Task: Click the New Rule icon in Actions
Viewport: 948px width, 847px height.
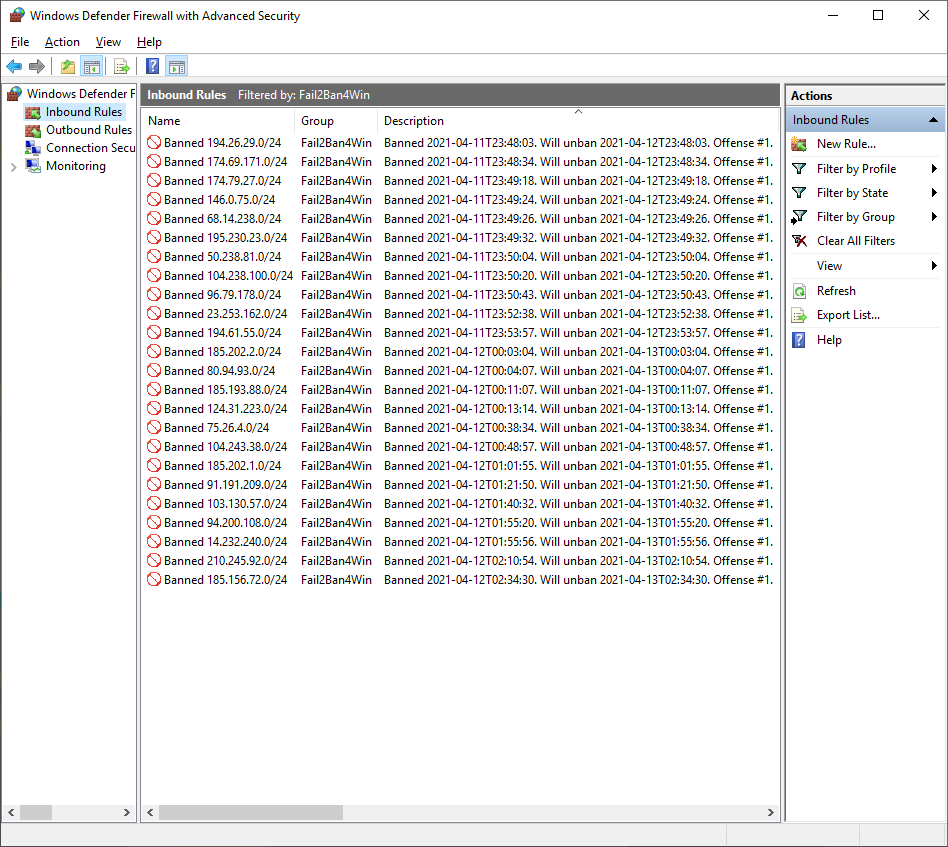Action: [x=799, y=144]
